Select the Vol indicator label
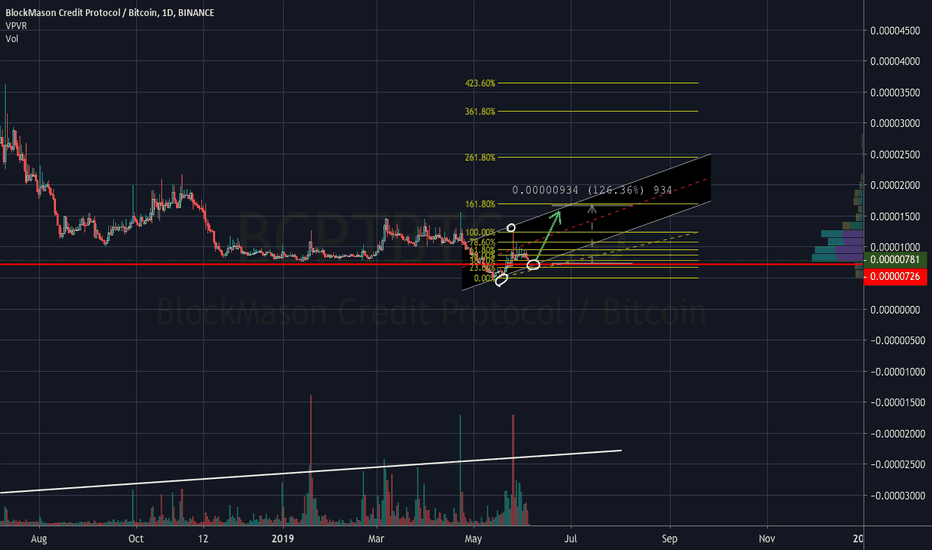 pyautogui.click(x=12, y=39)
